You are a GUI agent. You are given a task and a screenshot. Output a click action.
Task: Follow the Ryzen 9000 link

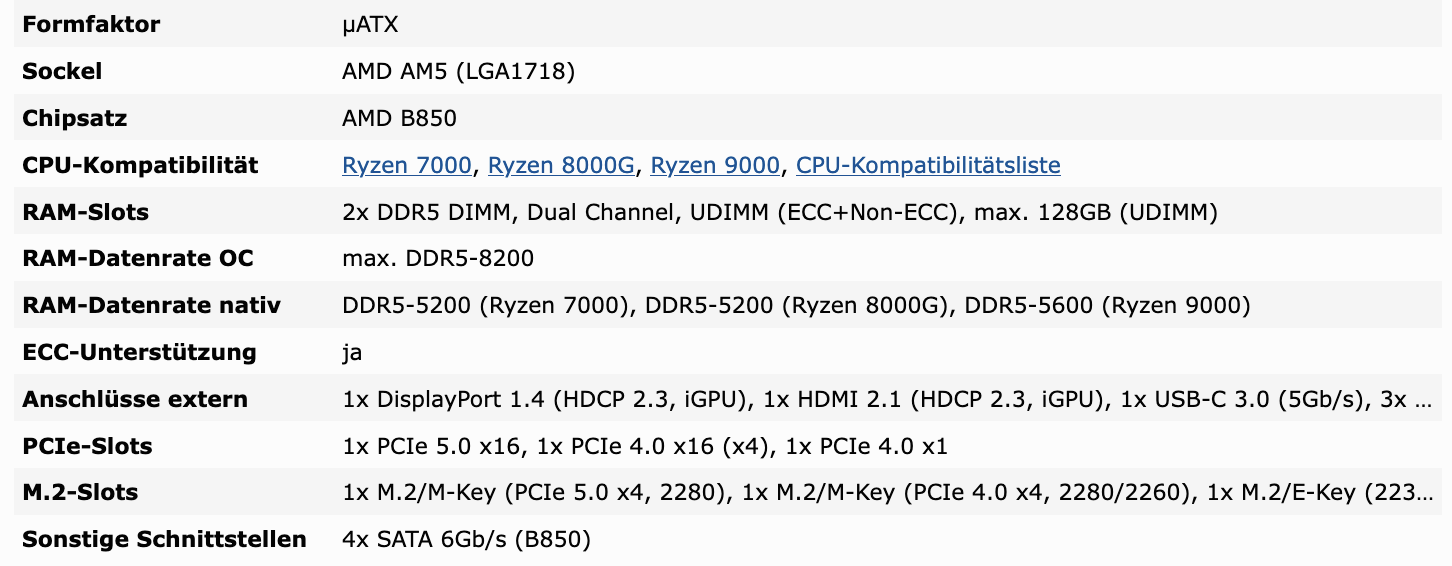715,165
